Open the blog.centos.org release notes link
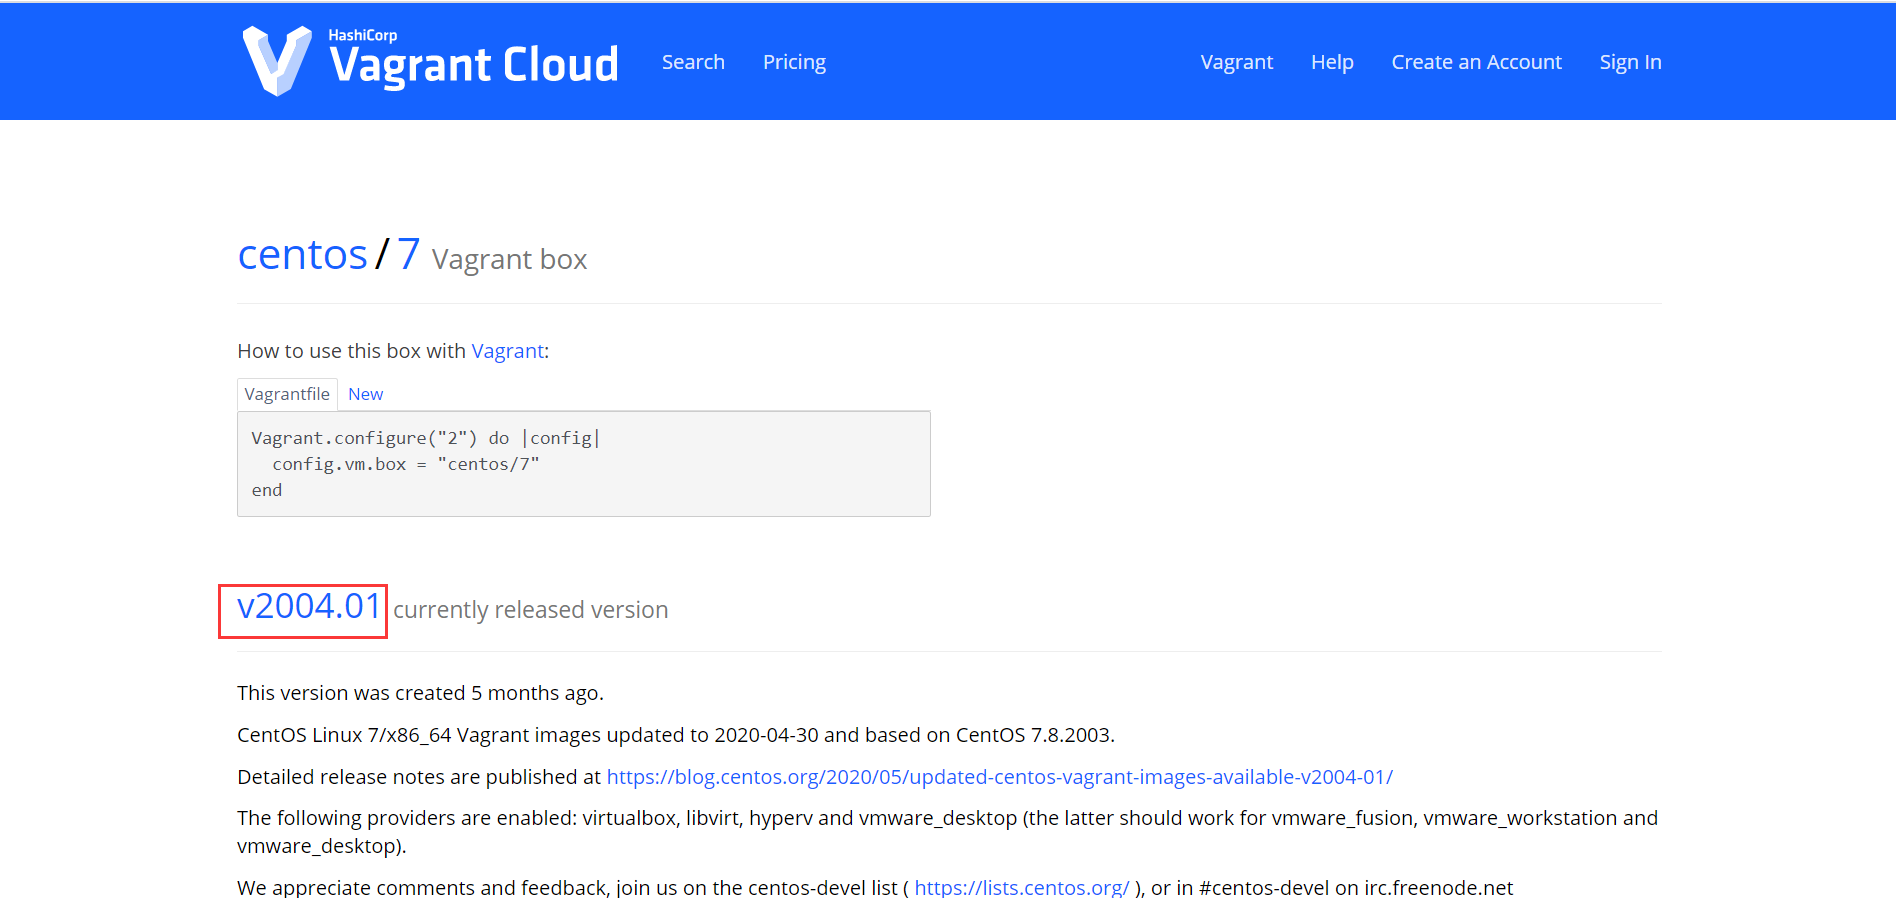 tap(999, 777)
